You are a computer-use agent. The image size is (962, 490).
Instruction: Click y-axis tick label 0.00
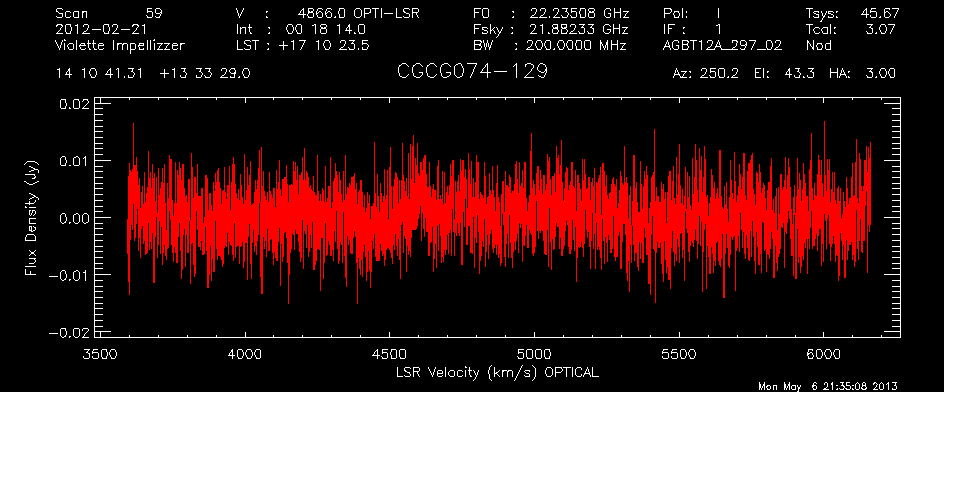click(x=74, y=218)
